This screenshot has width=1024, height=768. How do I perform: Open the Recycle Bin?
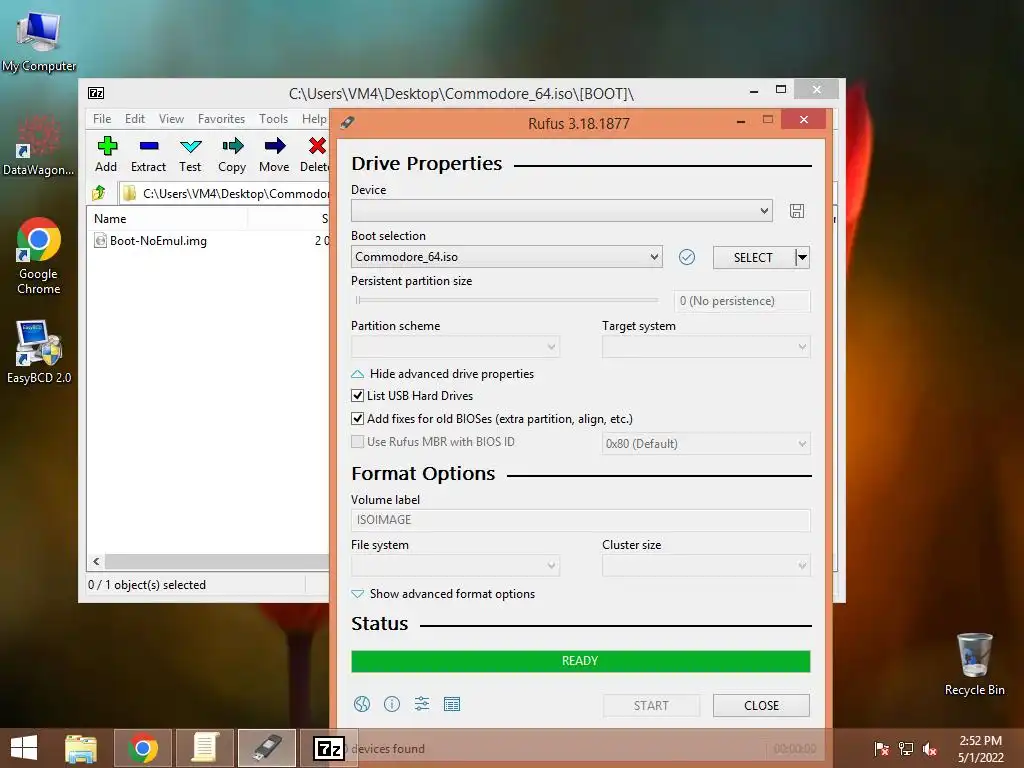click(x=974, y=664)
